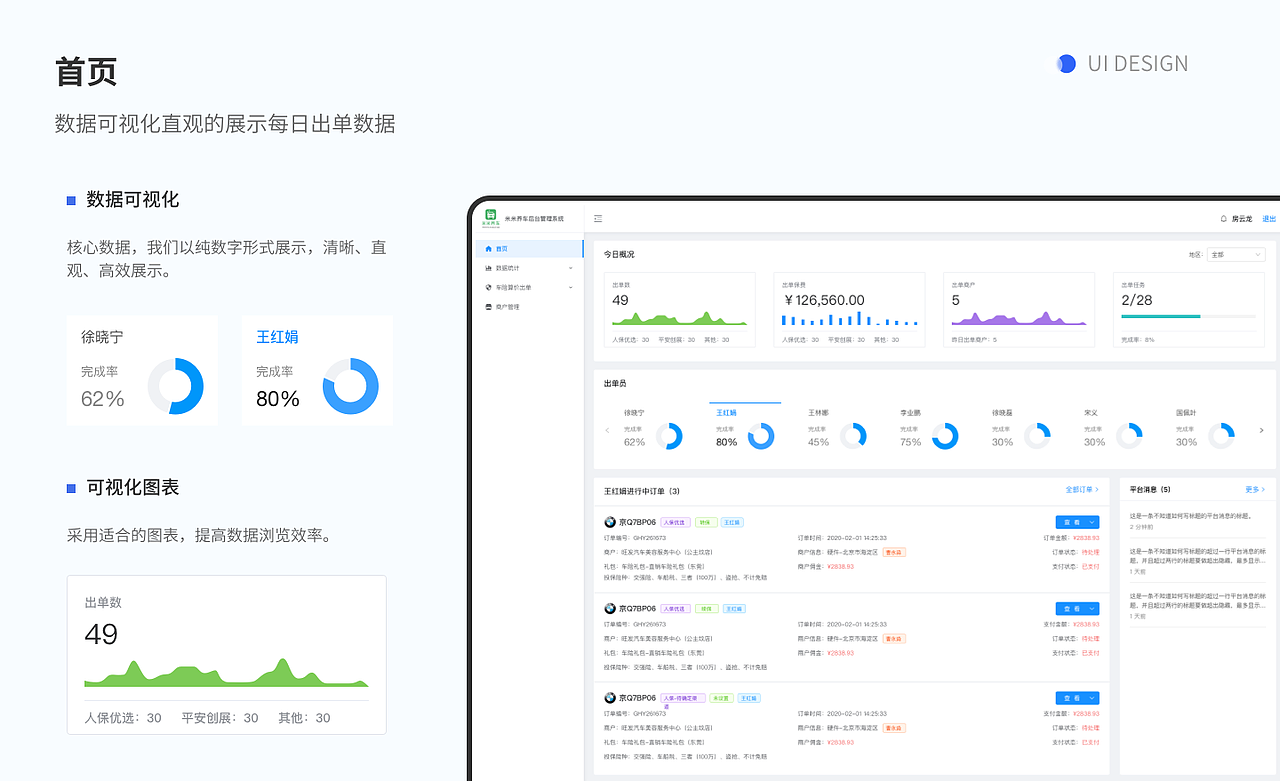Viewport: 1280px width, 781px height.
Task: Click the sidebar collapse hamburger icon
Action: tap(598, 218)
